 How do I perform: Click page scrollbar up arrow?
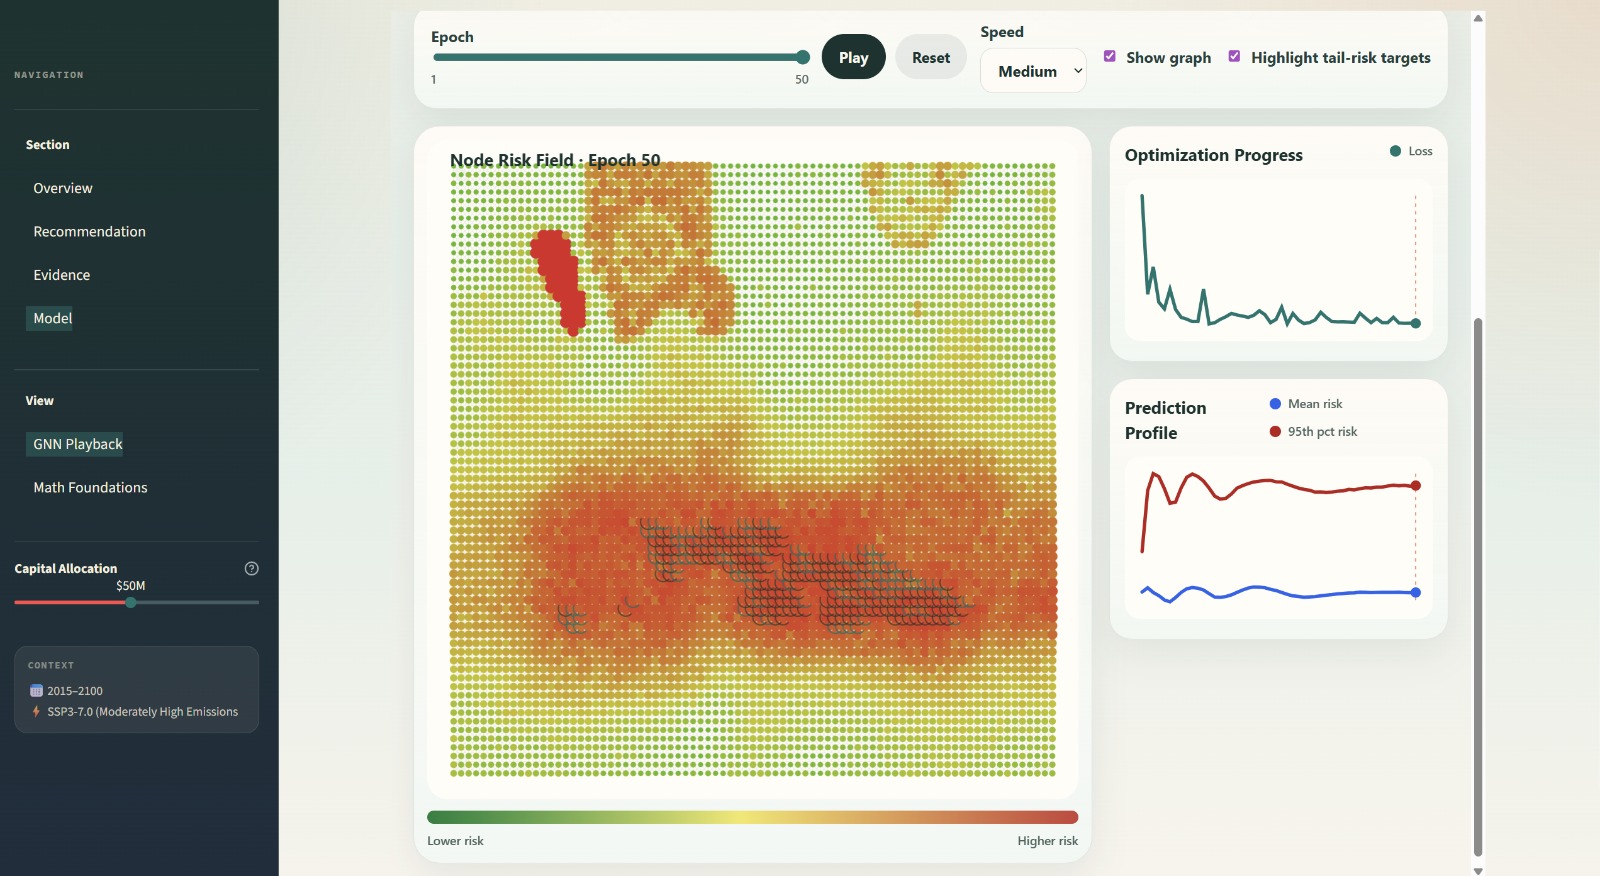tap(1478, 18)
